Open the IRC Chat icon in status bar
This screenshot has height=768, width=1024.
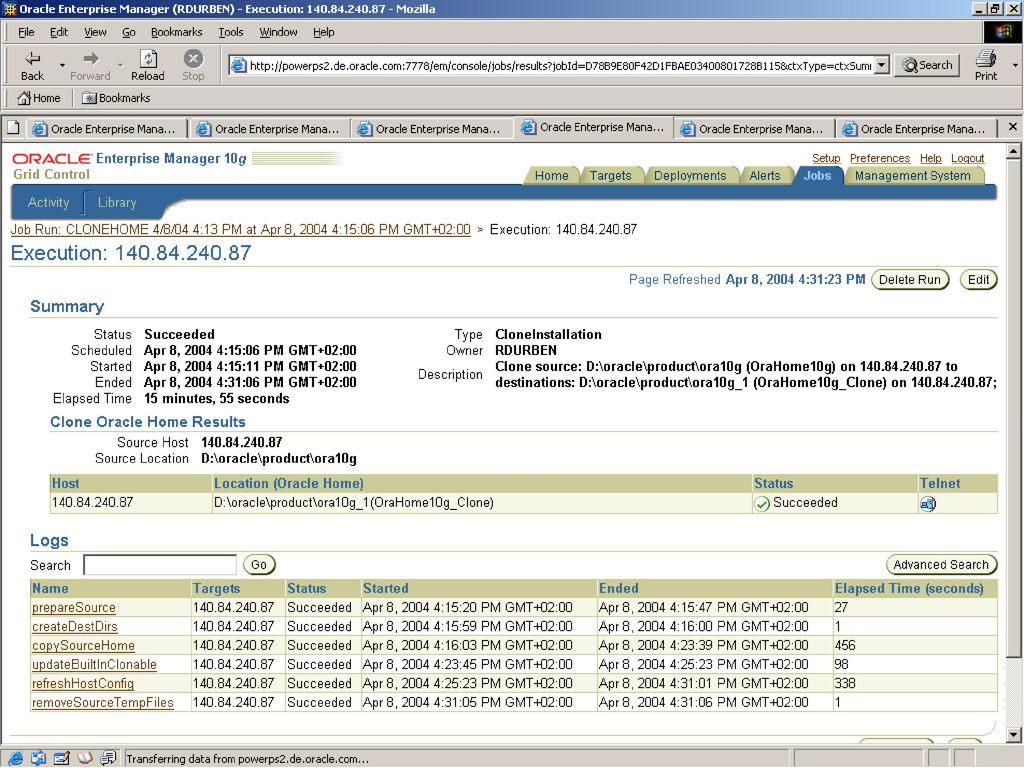tap(108, 758)
